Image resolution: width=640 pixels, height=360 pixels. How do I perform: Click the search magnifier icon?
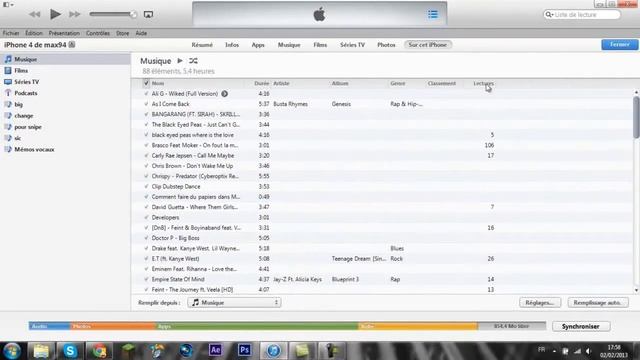(x=549, y=15)
